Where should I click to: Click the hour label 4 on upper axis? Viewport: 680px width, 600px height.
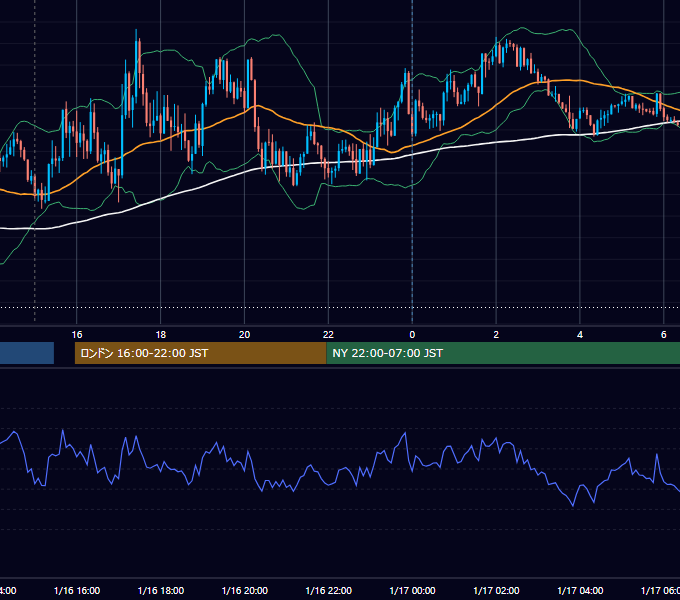(580, 335)
